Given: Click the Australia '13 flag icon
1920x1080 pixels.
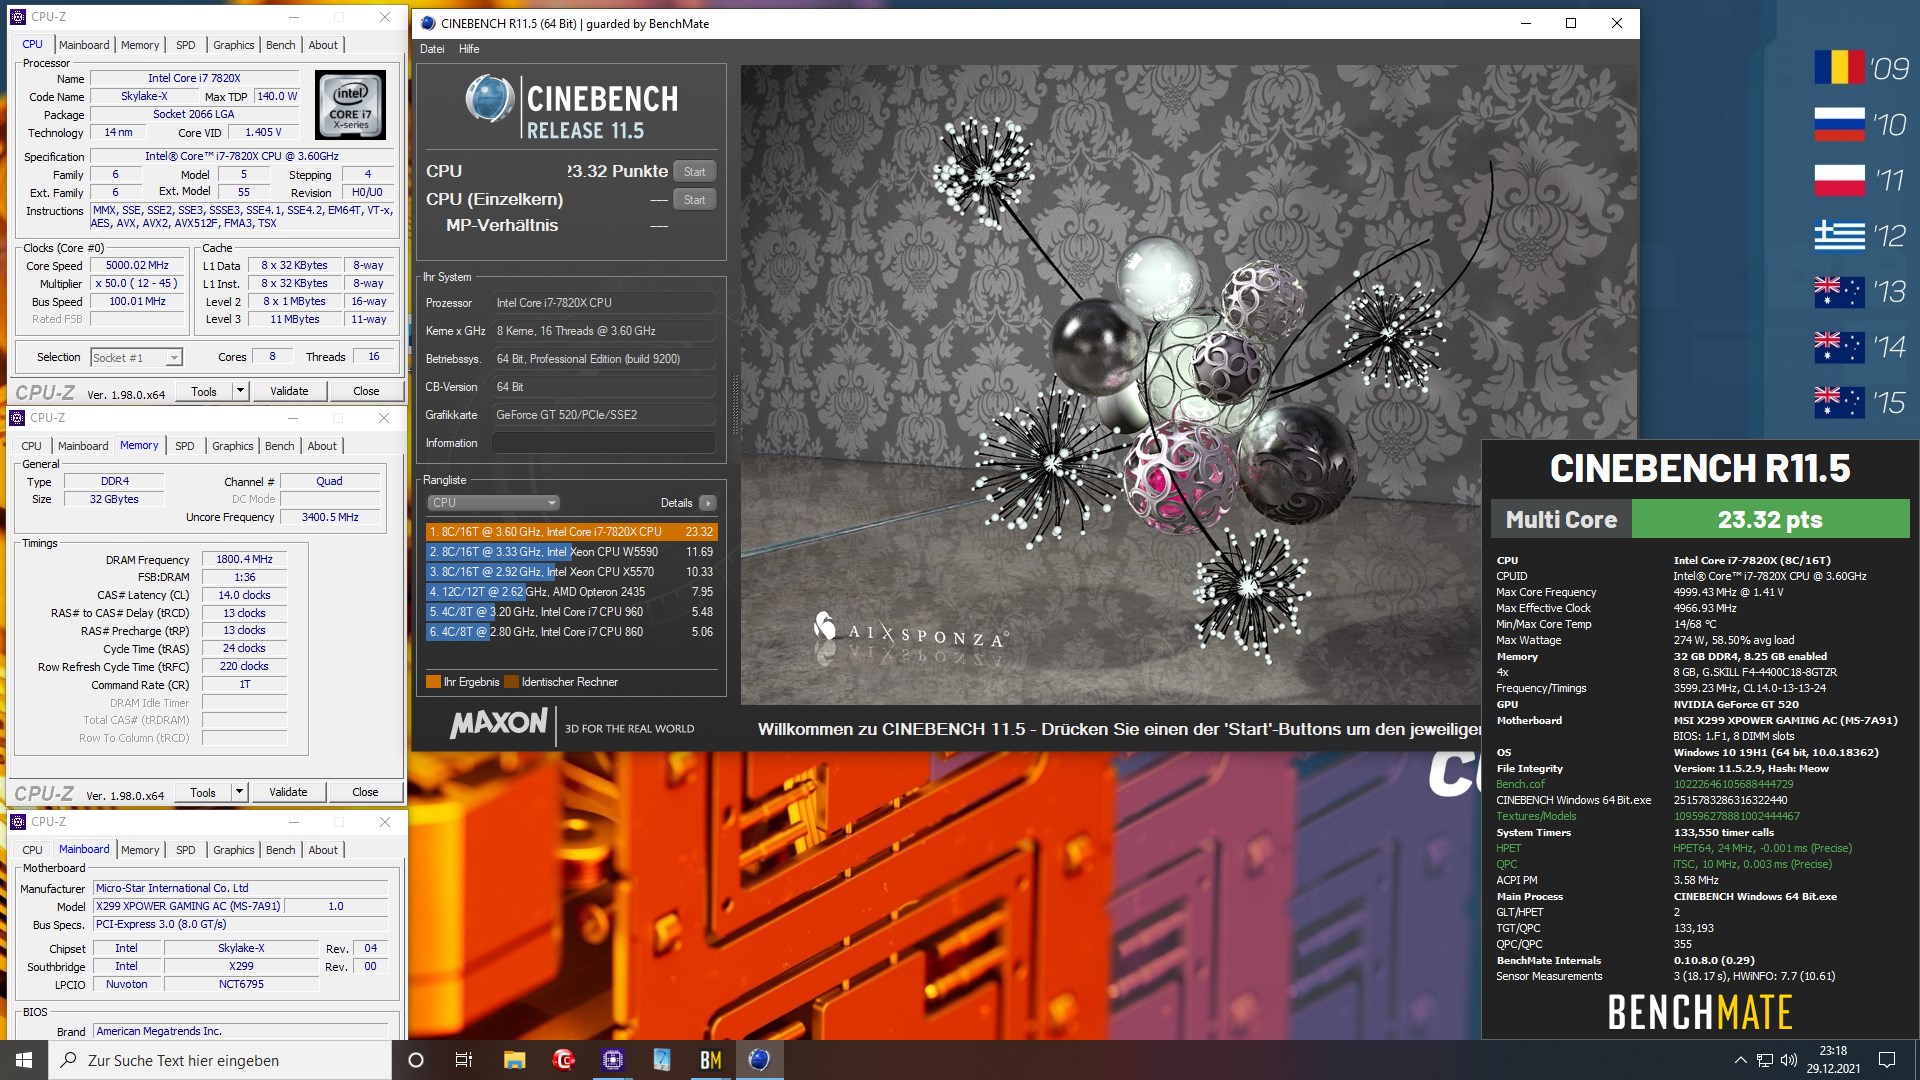Looking at the screenshot, I should (x=1840, y=291).
